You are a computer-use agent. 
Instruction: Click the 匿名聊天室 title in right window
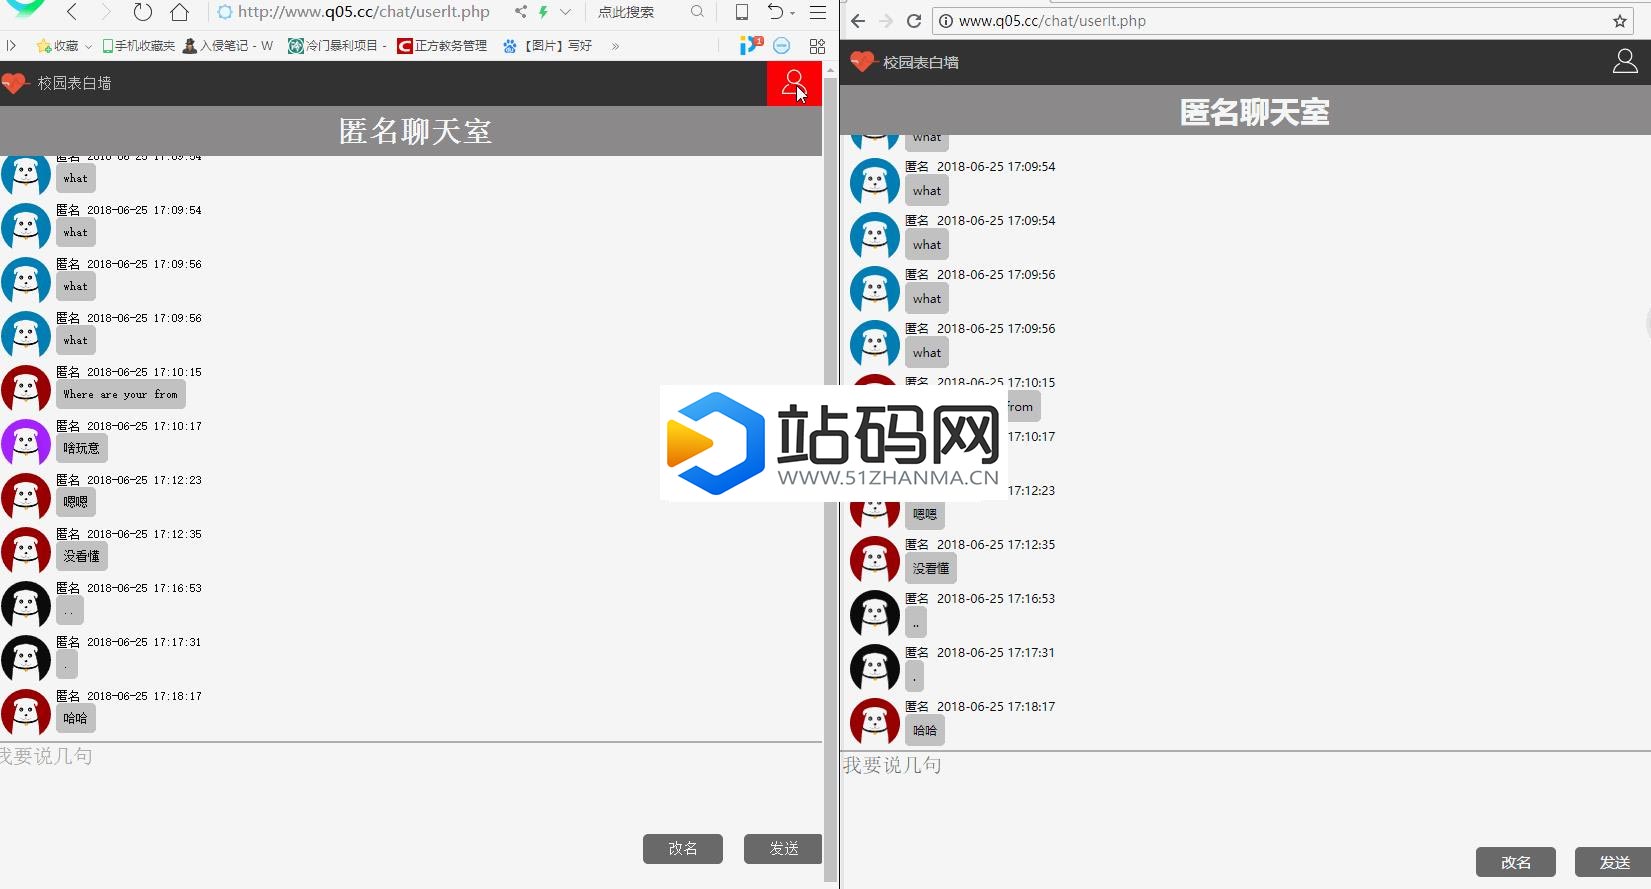pyautogui.click(x=1255, y=112)
